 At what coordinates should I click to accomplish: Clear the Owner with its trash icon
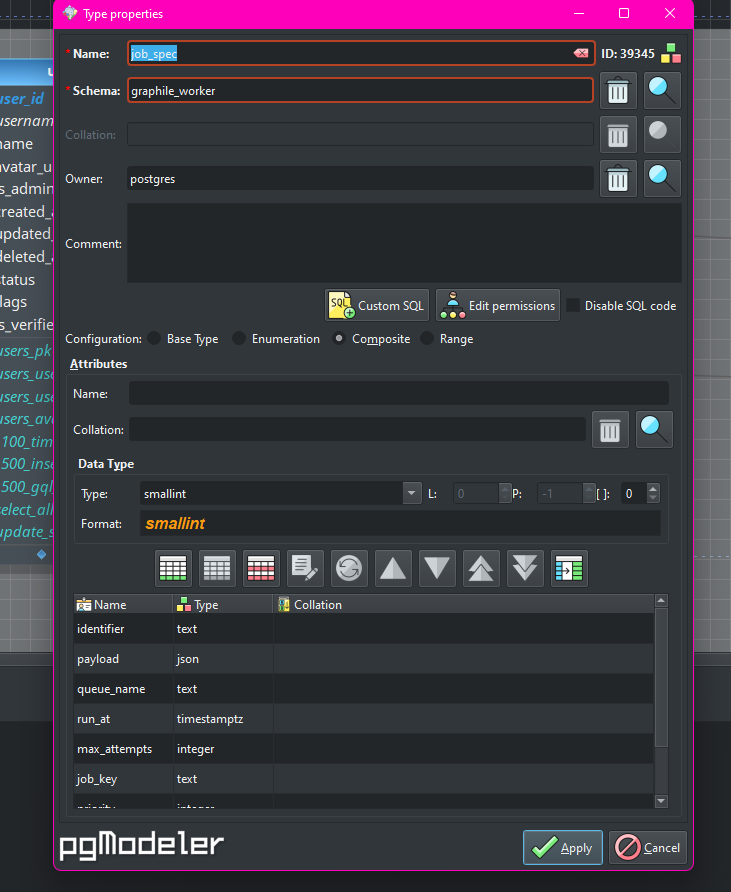coord(618,179)
